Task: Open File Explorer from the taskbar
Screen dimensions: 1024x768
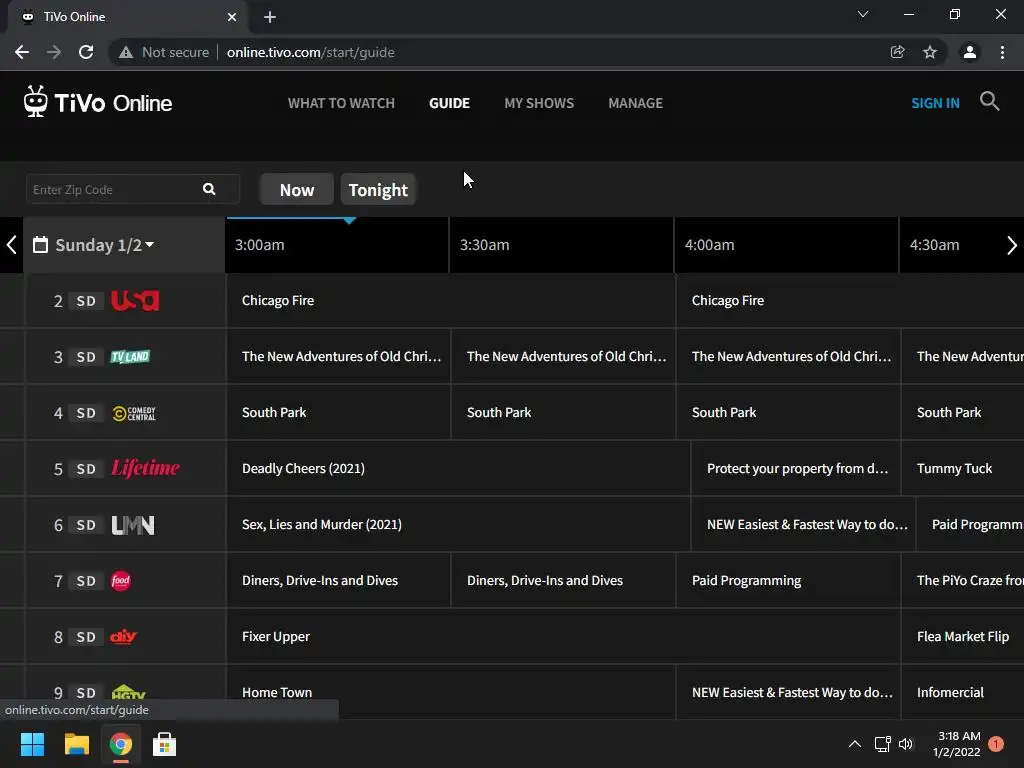Action: pyautogui.click(x=76, y=744)
